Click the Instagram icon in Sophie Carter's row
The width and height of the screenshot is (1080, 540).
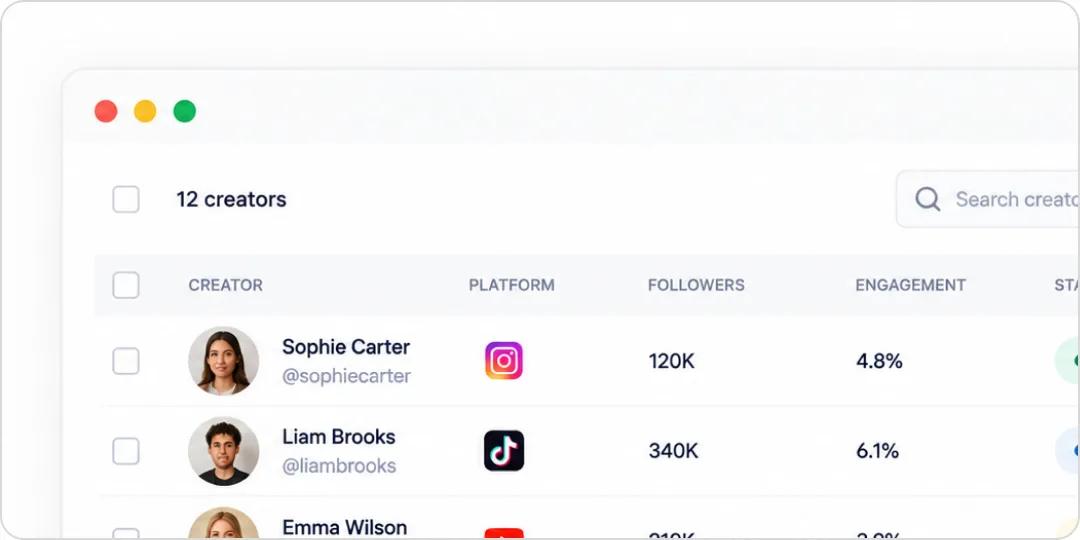tap(503, 361)
